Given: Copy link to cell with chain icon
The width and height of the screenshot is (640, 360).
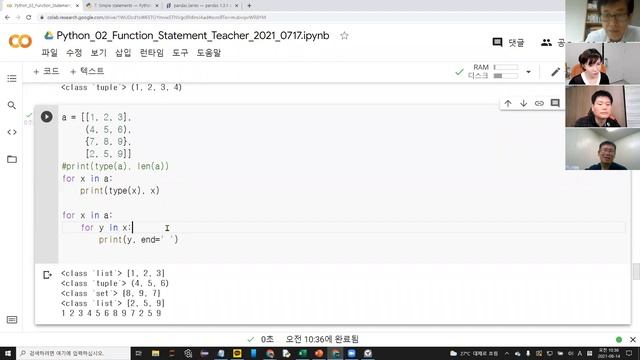Looking at the screenshot, I should [539, 103].
